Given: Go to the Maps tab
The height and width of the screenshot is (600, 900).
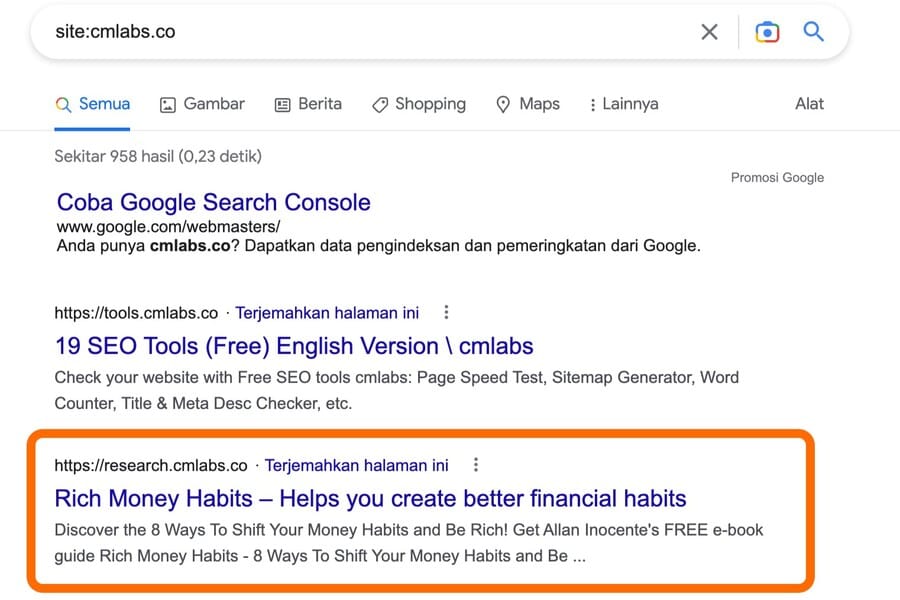Looking at the screenshot, I should 528,104.
